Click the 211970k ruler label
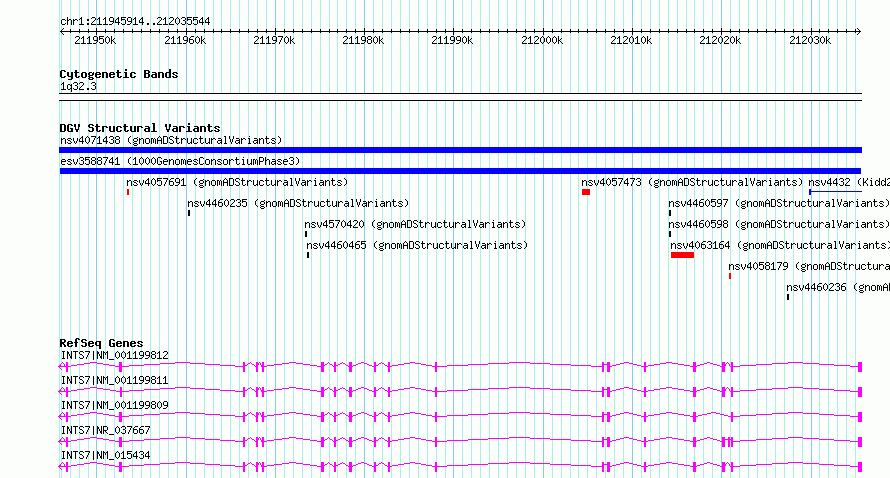The image size is (890, 478). click(274, 40)
